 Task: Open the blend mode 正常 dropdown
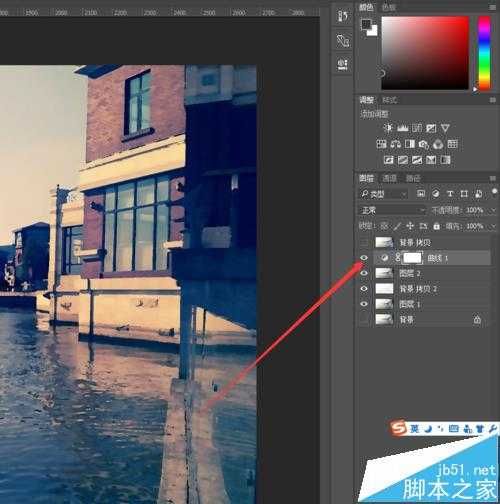[393, 210]
